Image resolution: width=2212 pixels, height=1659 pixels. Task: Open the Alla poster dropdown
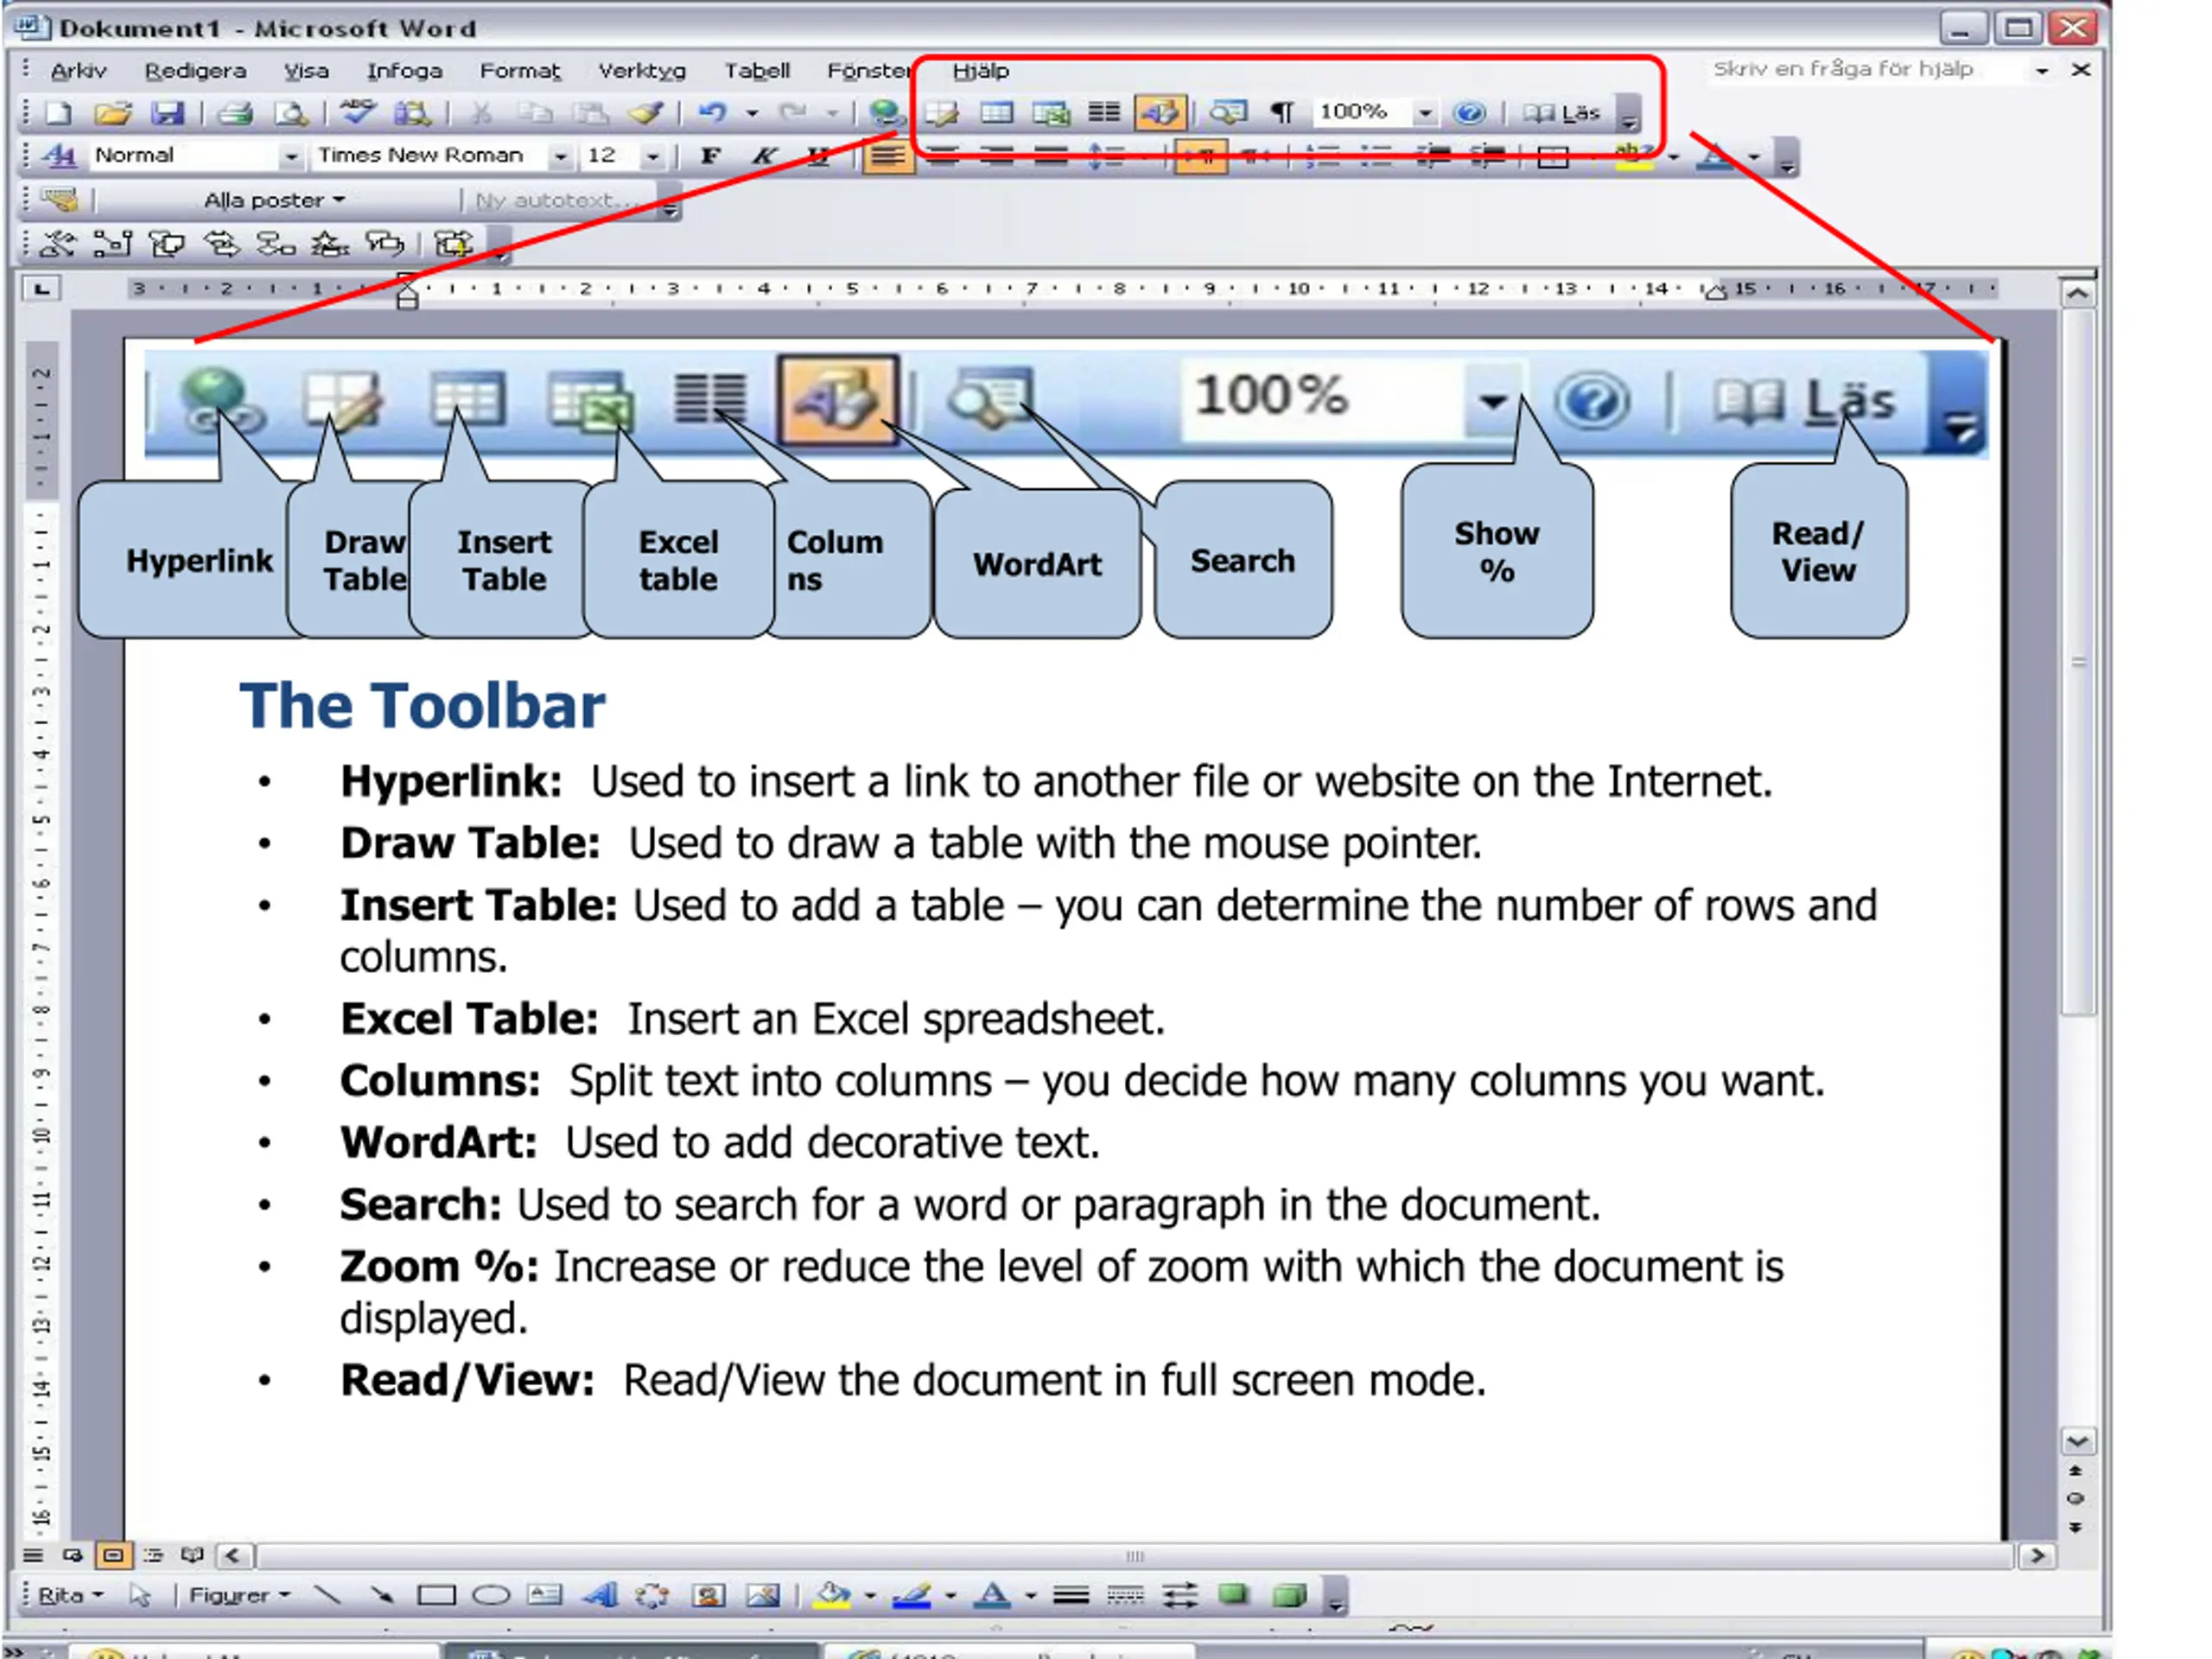(275, 200)
